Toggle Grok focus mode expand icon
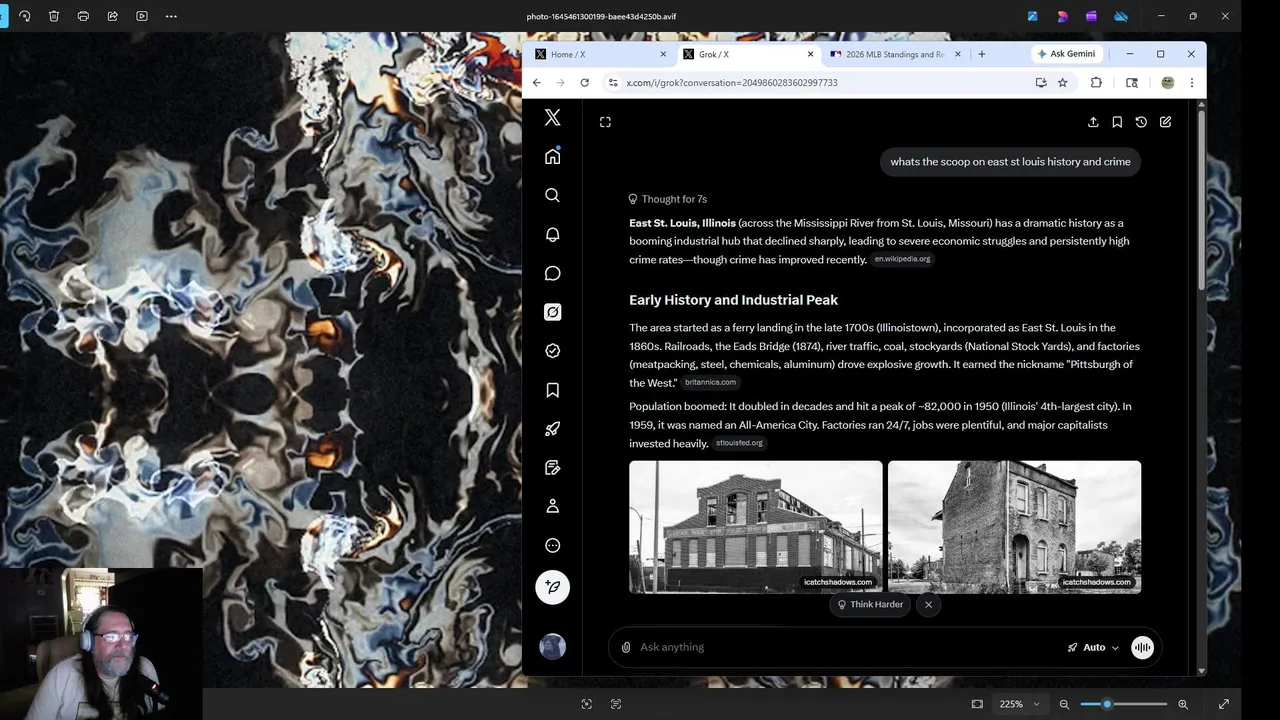The image size is (1280, 720). point(605,122)
